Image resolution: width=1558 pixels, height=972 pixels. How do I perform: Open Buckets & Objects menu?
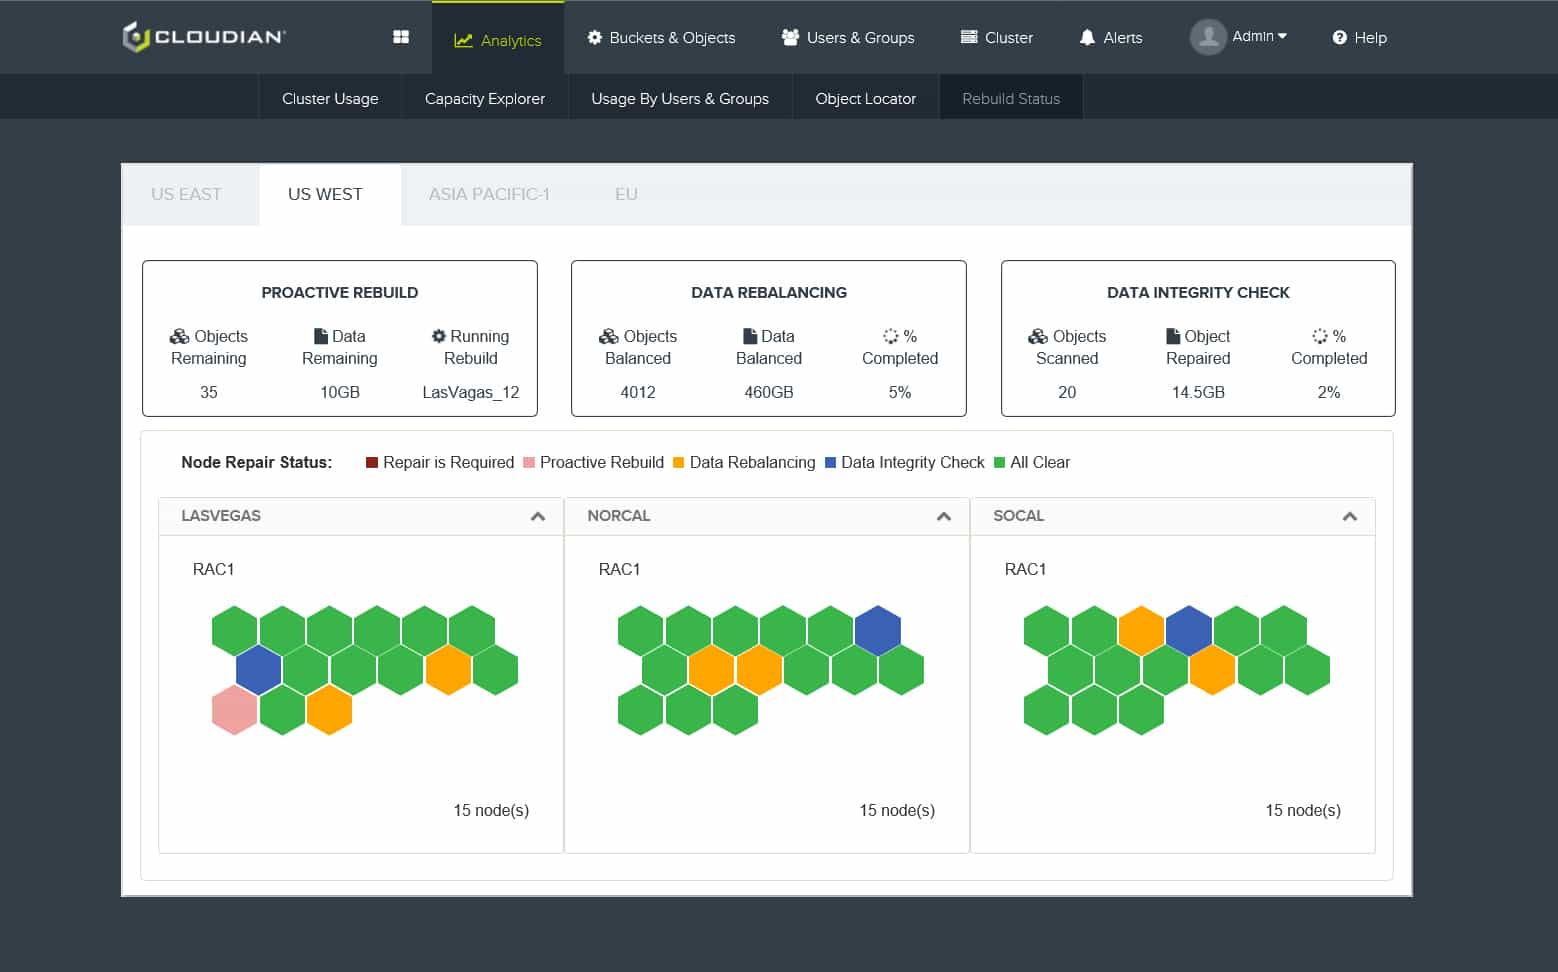[661, 37]
